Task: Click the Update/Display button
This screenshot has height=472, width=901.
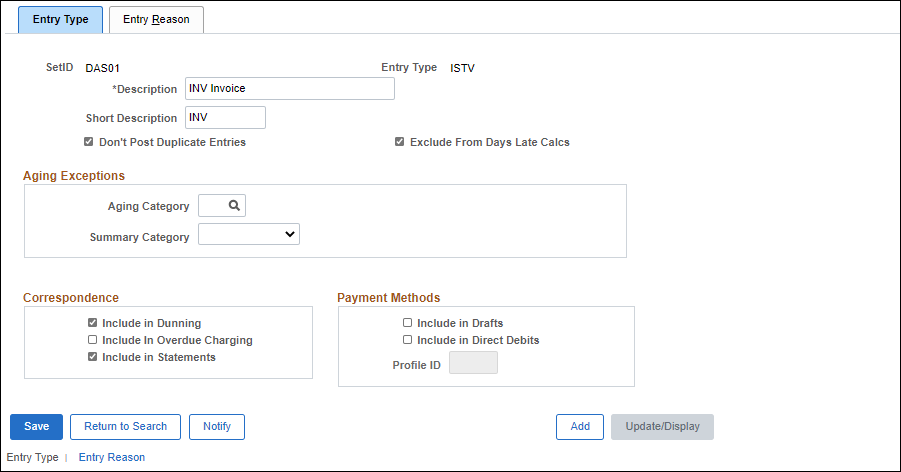Action: tap(662, 426)
